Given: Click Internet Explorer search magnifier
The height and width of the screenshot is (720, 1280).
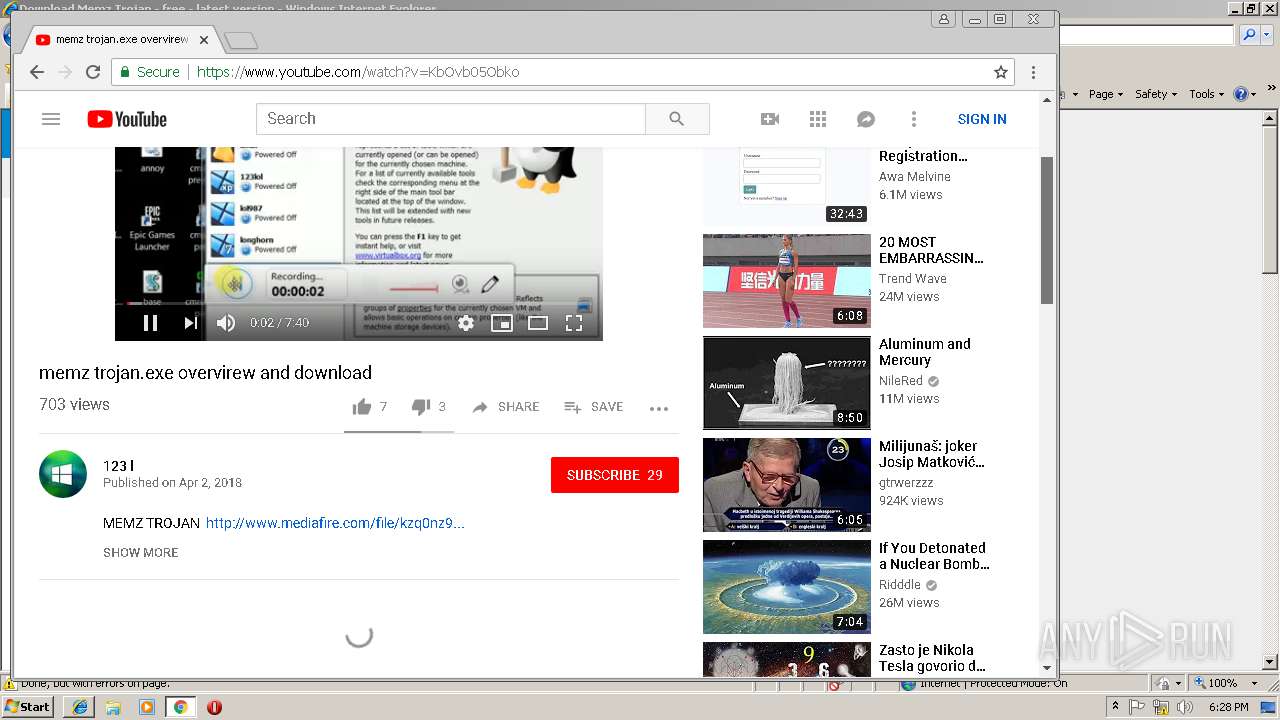Looking at the screenshot, I should [x=1248, y=35].
